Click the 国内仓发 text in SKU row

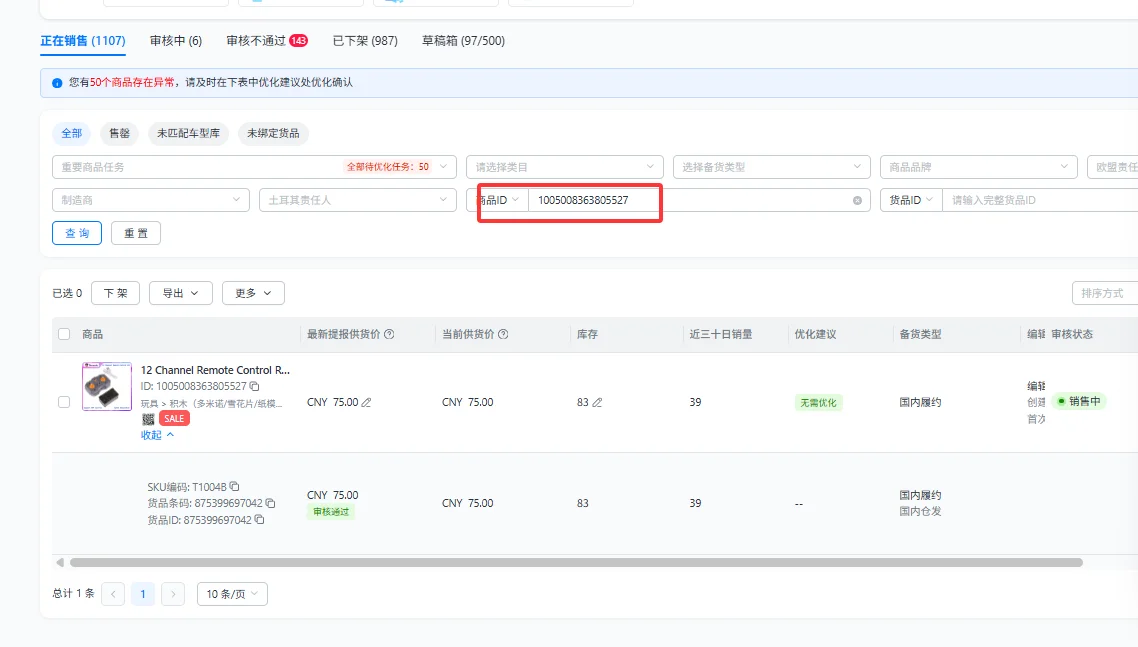920,511
